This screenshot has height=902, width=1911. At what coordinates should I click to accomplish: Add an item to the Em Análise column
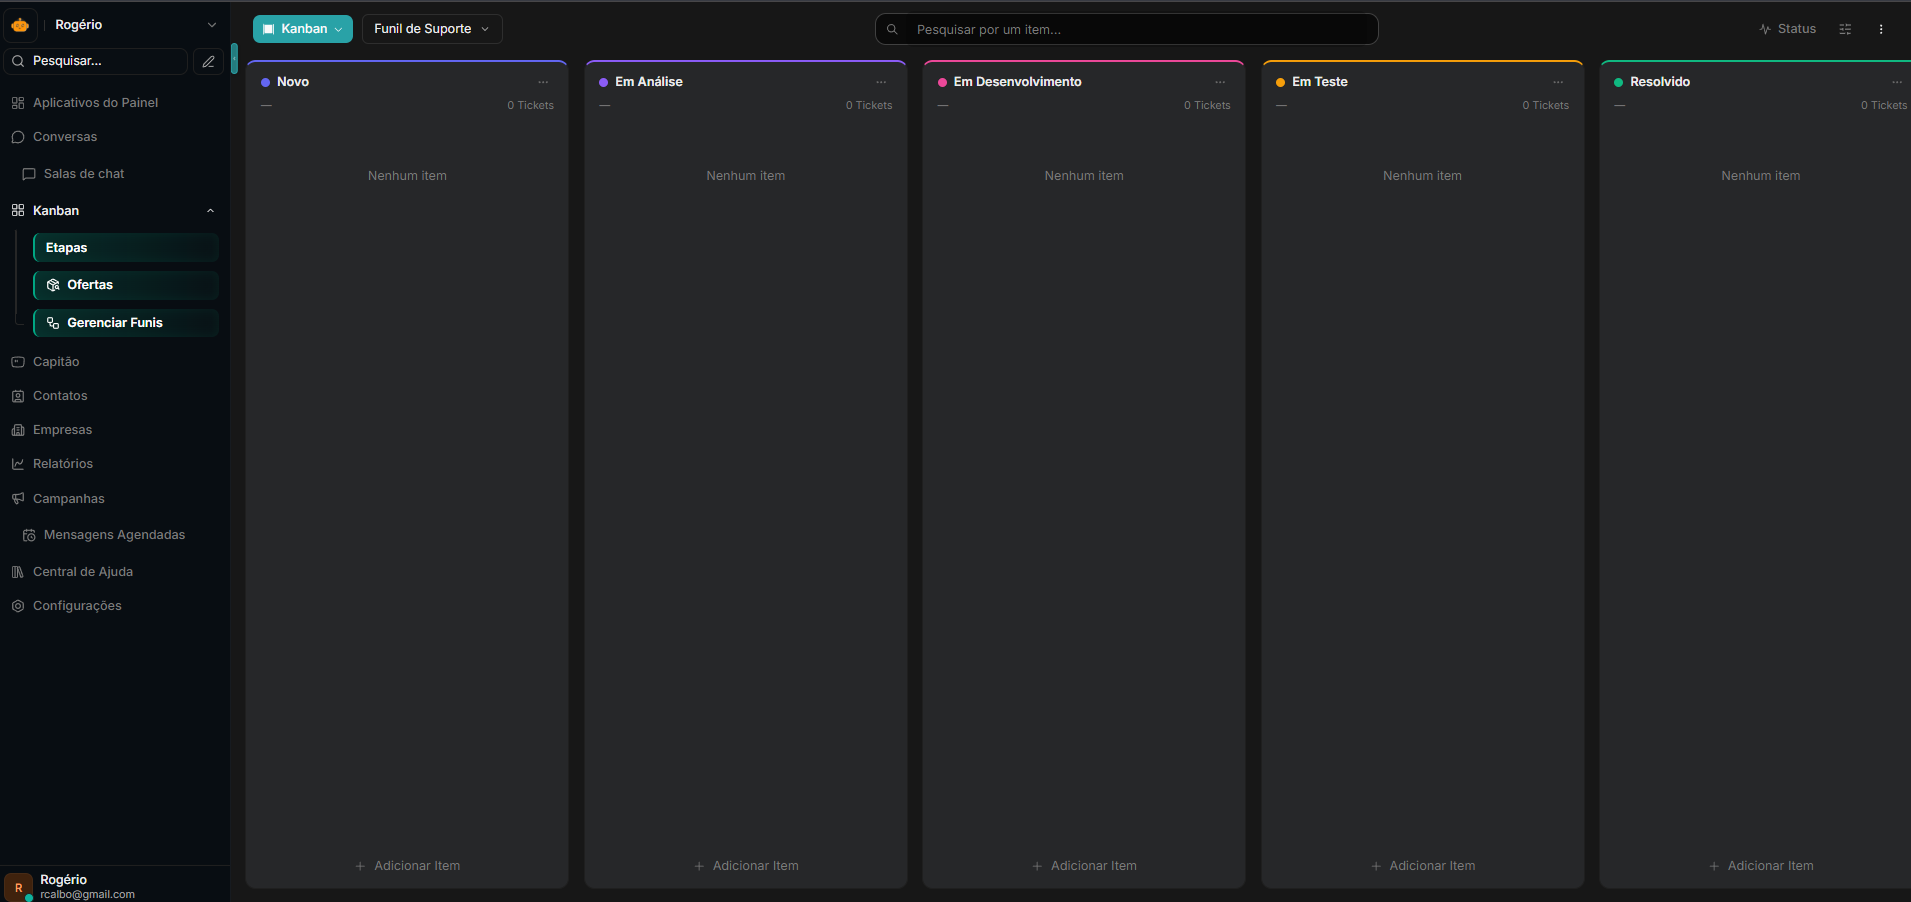tap(746, 866)
